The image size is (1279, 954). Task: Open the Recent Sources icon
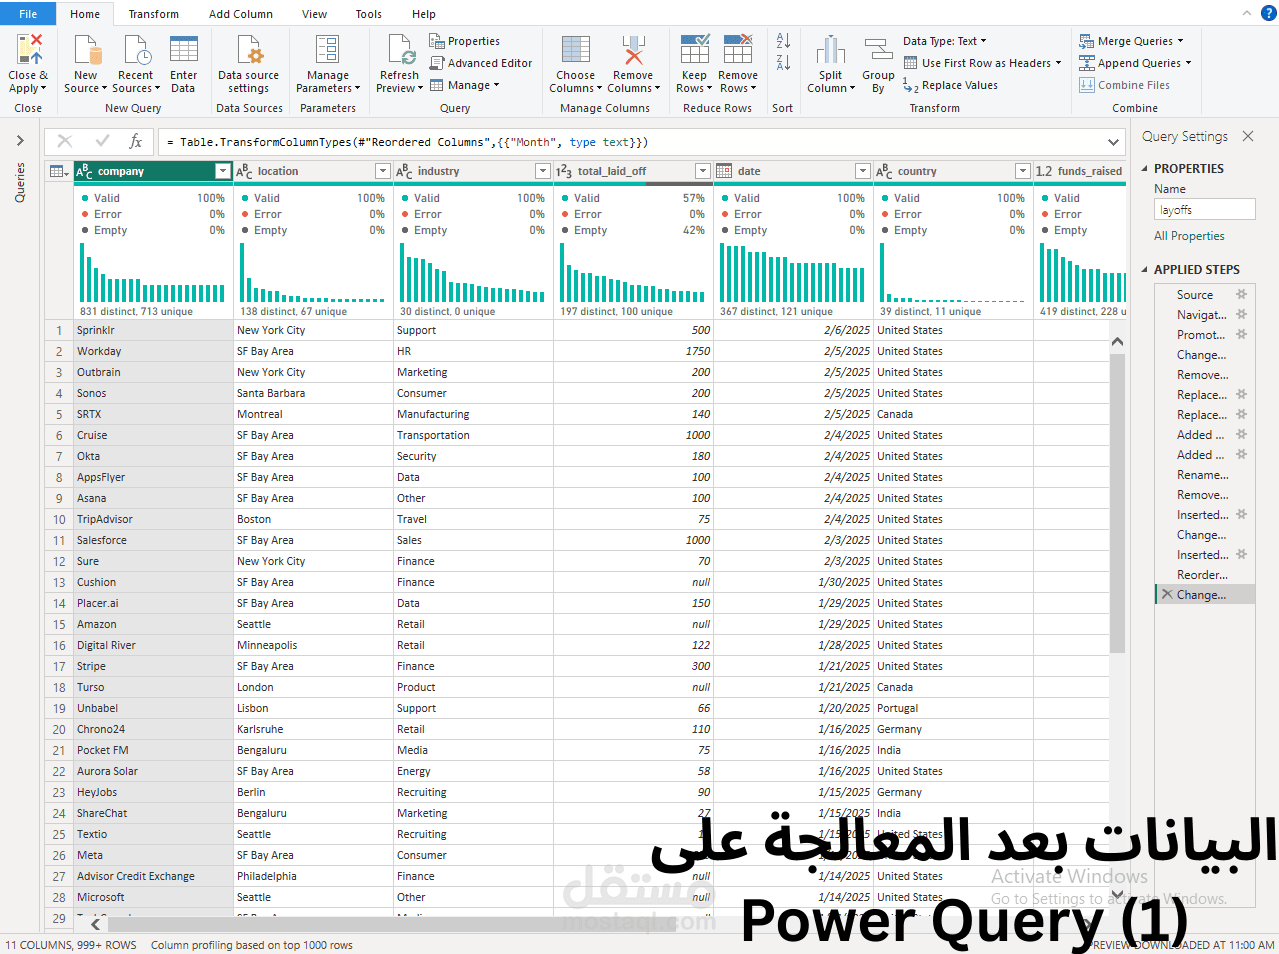pos(136,49)
